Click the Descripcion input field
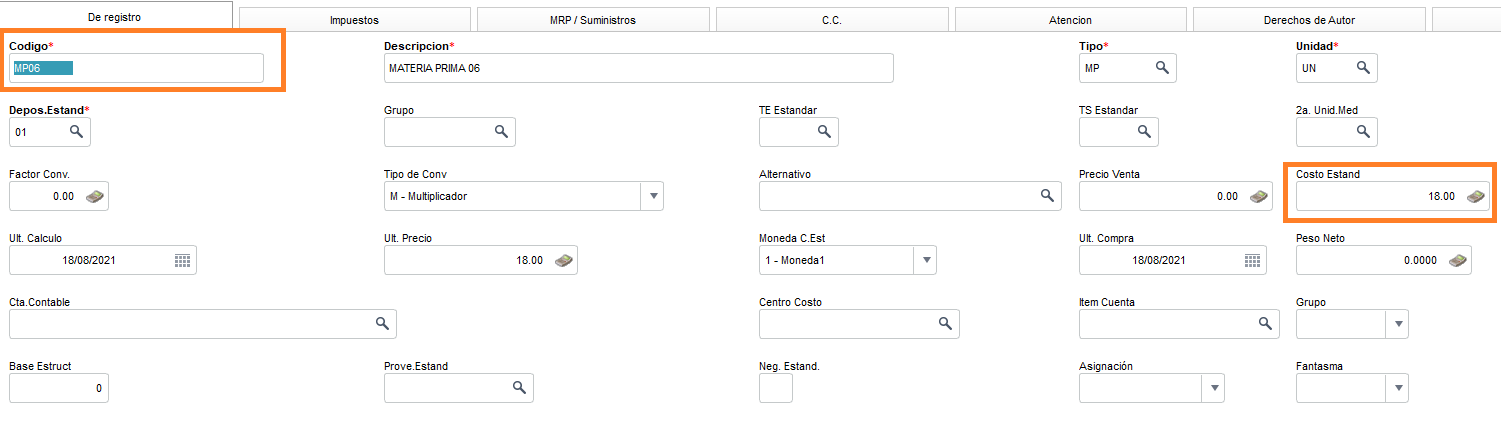 [x=638, y=68]
